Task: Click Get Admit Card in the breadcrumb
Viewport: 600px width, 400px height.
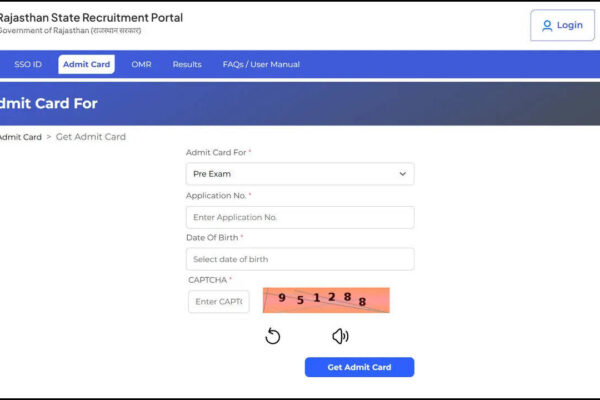Action: 91,137
